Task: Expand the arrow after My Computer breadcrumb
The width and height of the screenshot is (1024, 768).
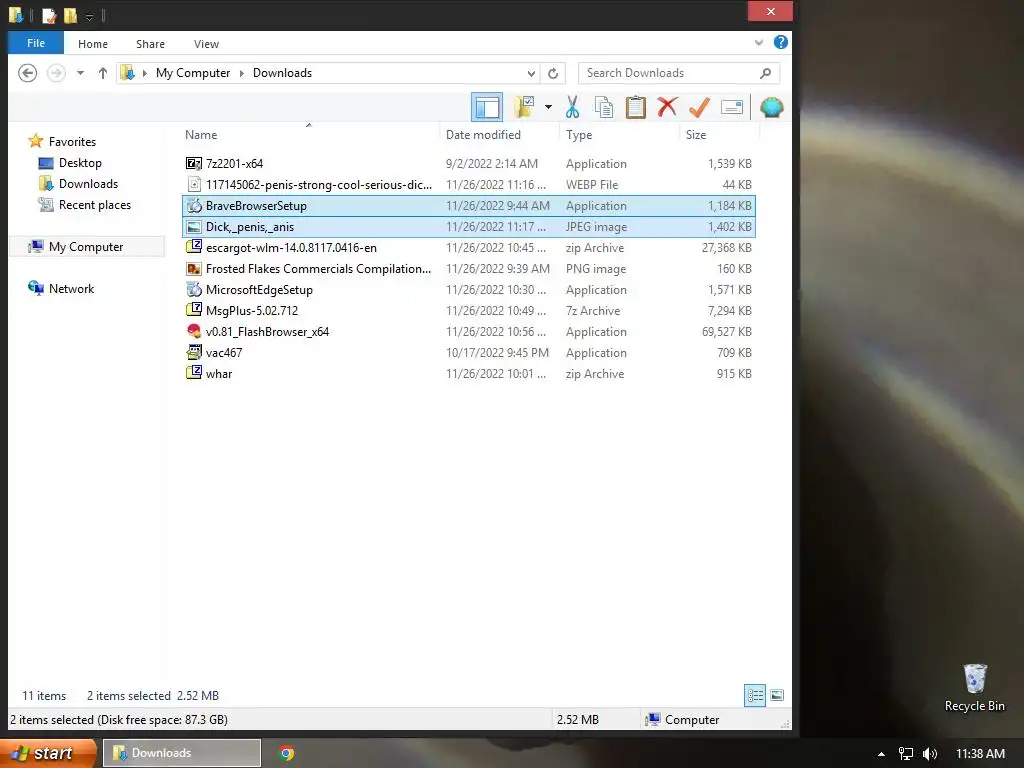Action: point(242,73)
